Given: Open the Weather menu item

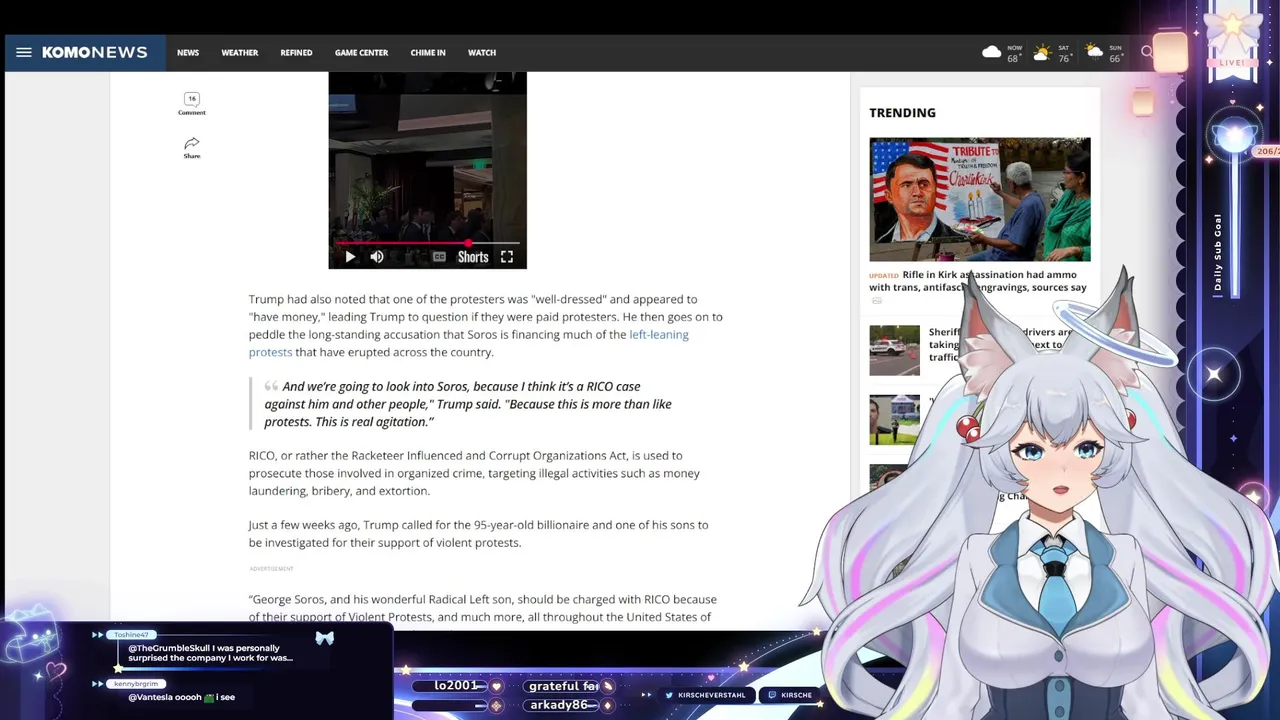Looking at the screenshot, I should pyautogui.click(x=239, y=52).
